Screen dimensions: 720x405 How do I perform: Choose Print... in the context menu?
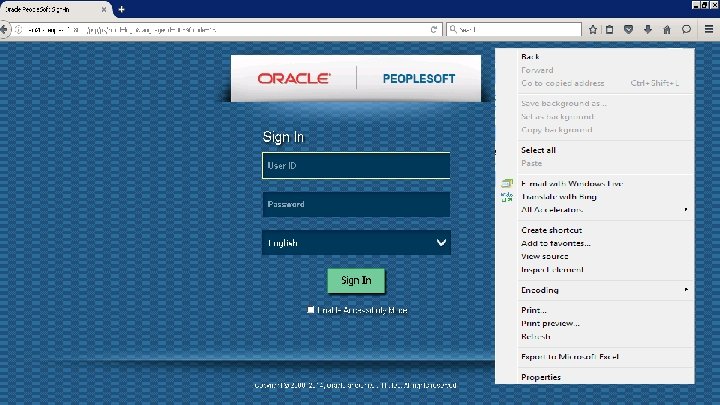point(534,310)
